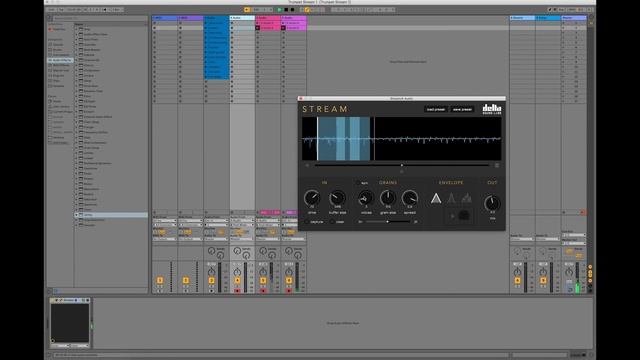Click the Grains horizontal slider handle
Screen dimensions: 640x360
tap(387, 222)
